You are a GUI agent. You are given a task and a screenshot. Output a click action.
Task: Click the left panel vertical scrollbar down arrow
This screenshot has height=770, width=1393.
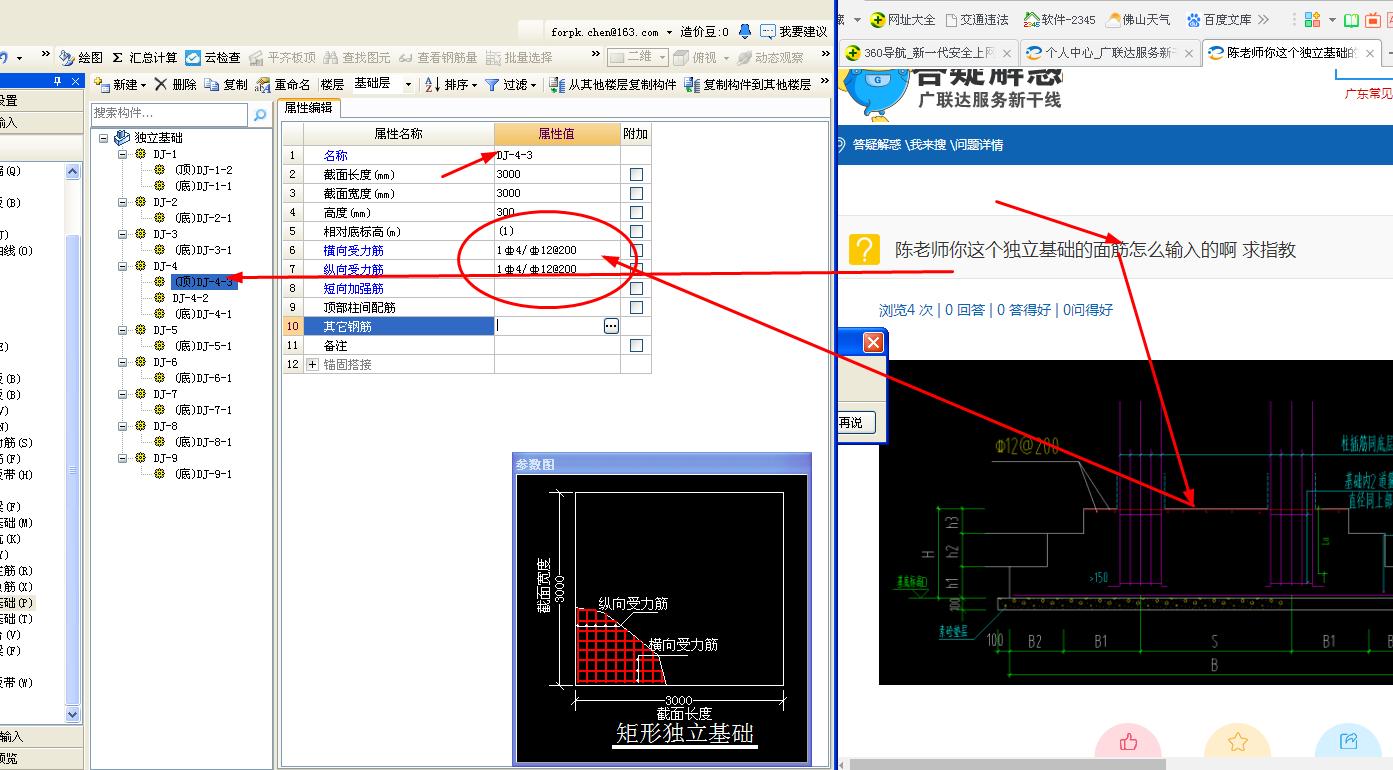point(72,715)
